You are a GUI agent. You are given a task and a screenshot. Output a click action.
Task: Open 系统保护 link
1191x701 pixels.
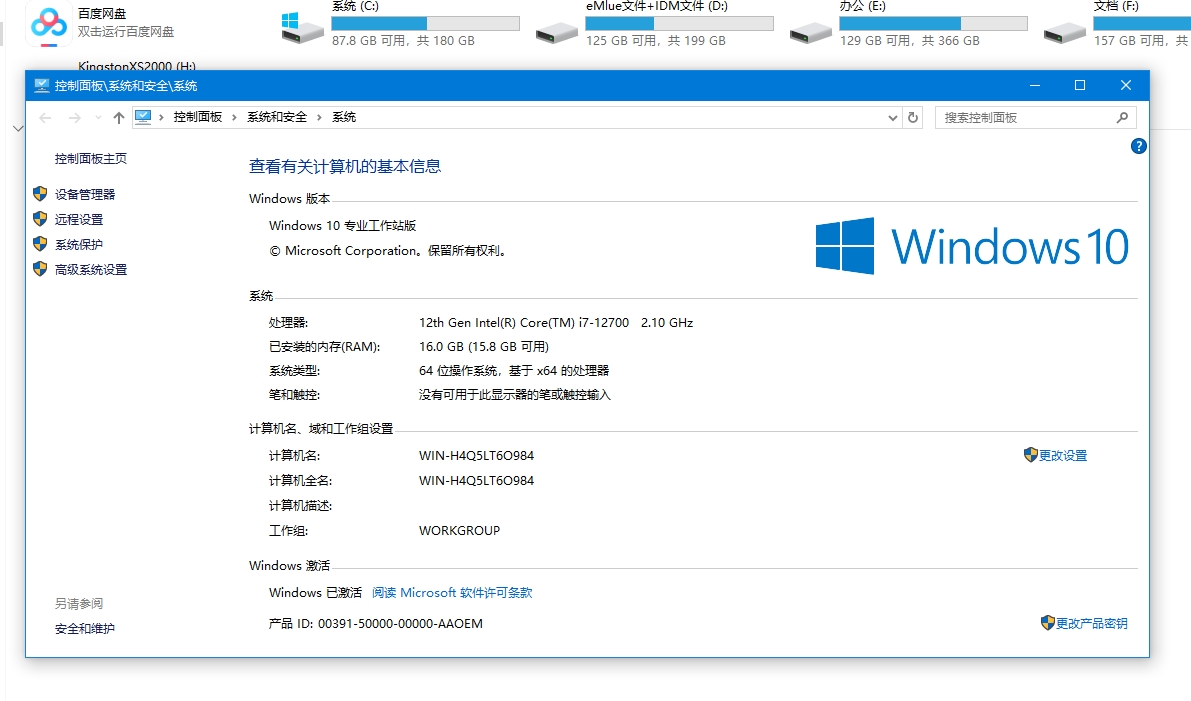click(78, 244)
